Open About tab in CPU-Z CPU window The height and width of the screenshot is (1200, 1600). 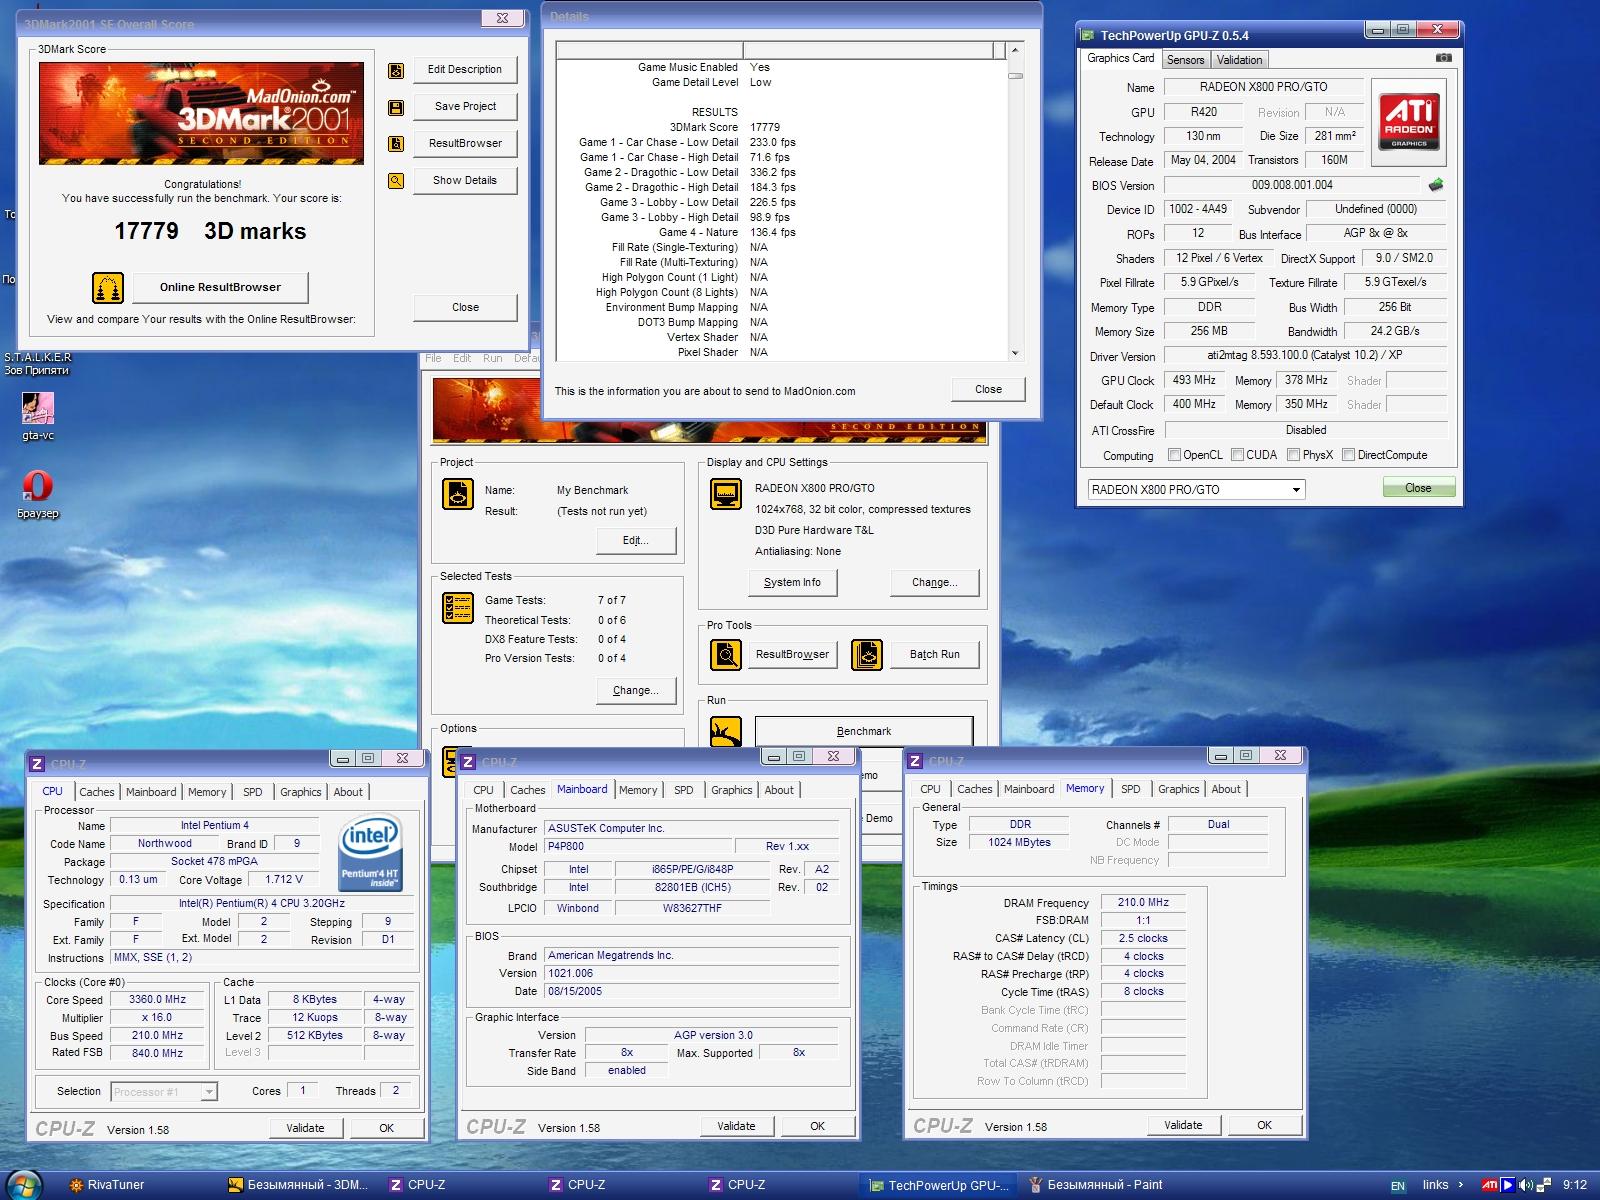[x=348, y=792]
